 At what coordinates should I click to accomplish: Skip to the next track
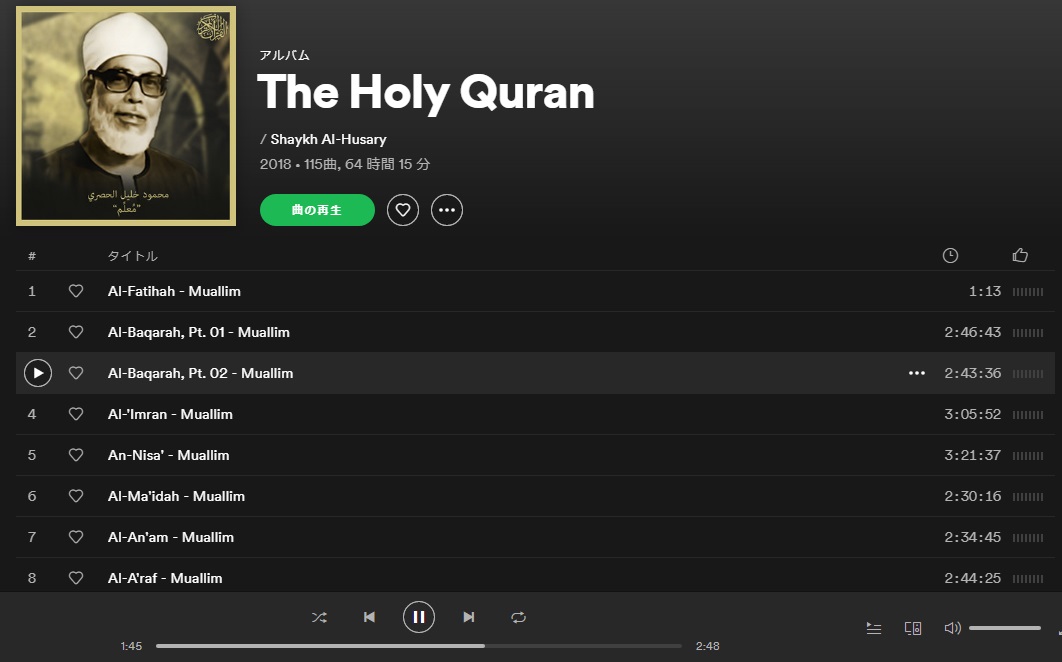pos(469,617)
